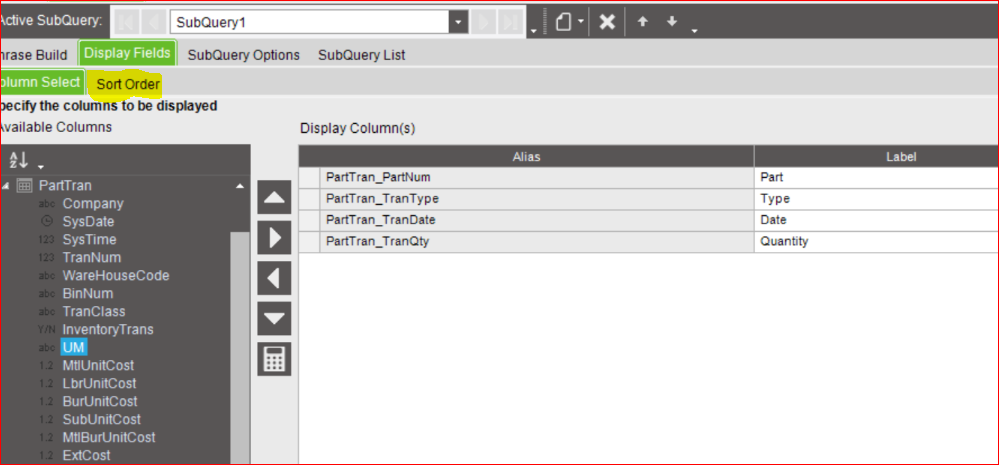Select the BinNum column
This screenshot has width=999, height=465.
click(x=88, y=294)
